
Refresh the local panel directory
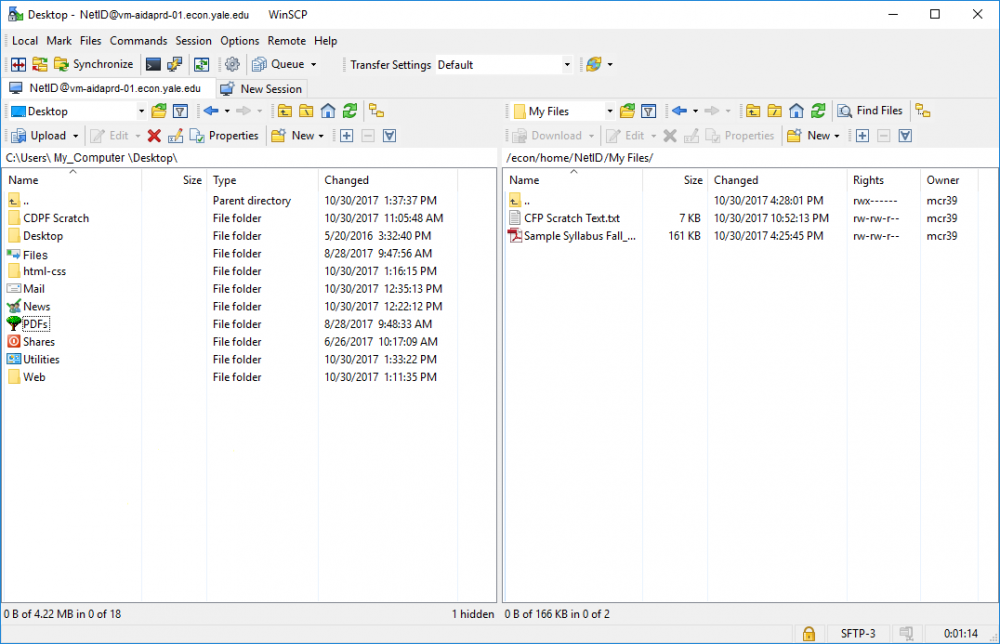(349, 112)
